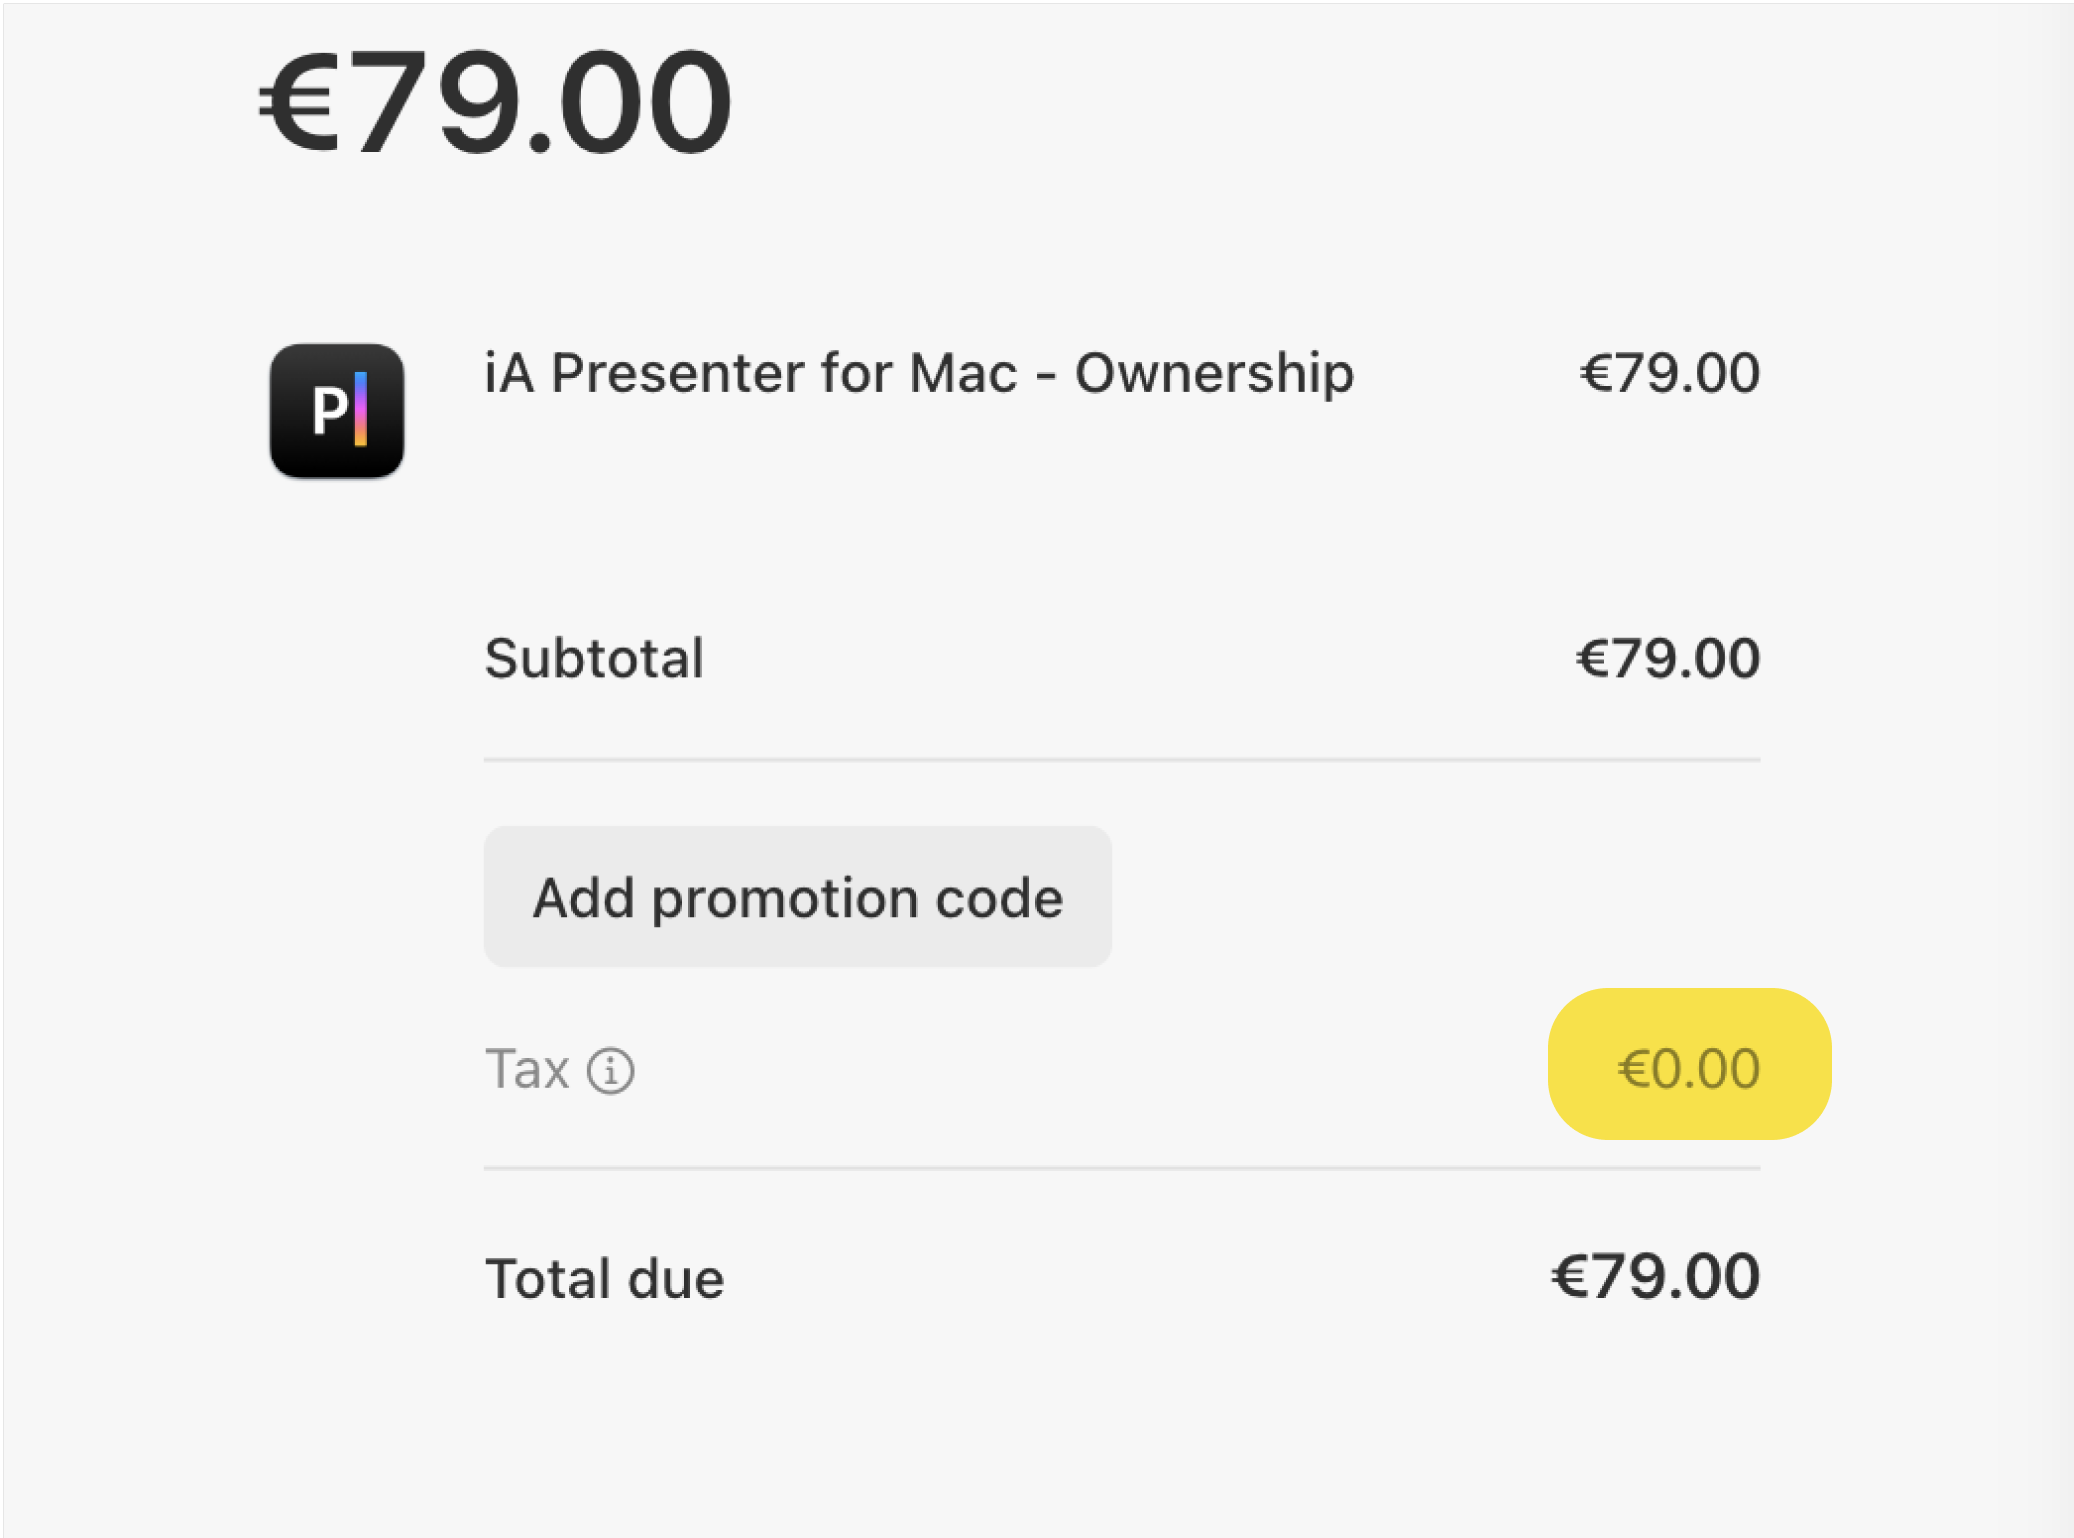Click the Subtotal row

click(x=594, y=659)
